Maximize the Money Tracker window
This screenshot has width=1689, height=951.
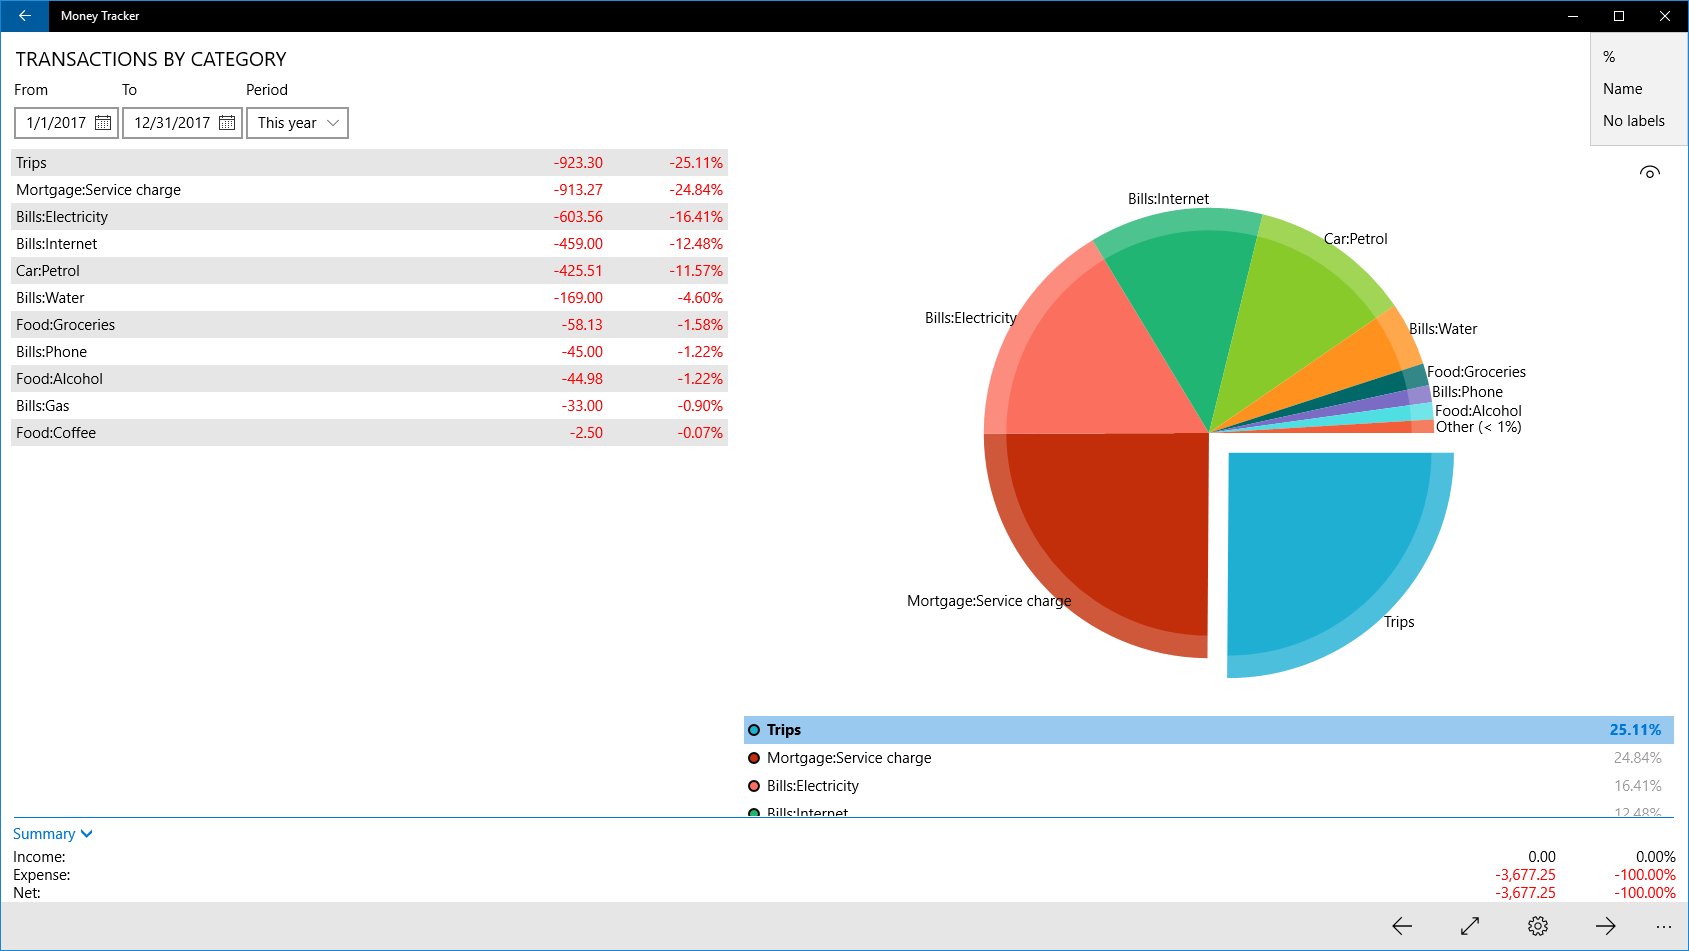click(x=1619, y=16)
